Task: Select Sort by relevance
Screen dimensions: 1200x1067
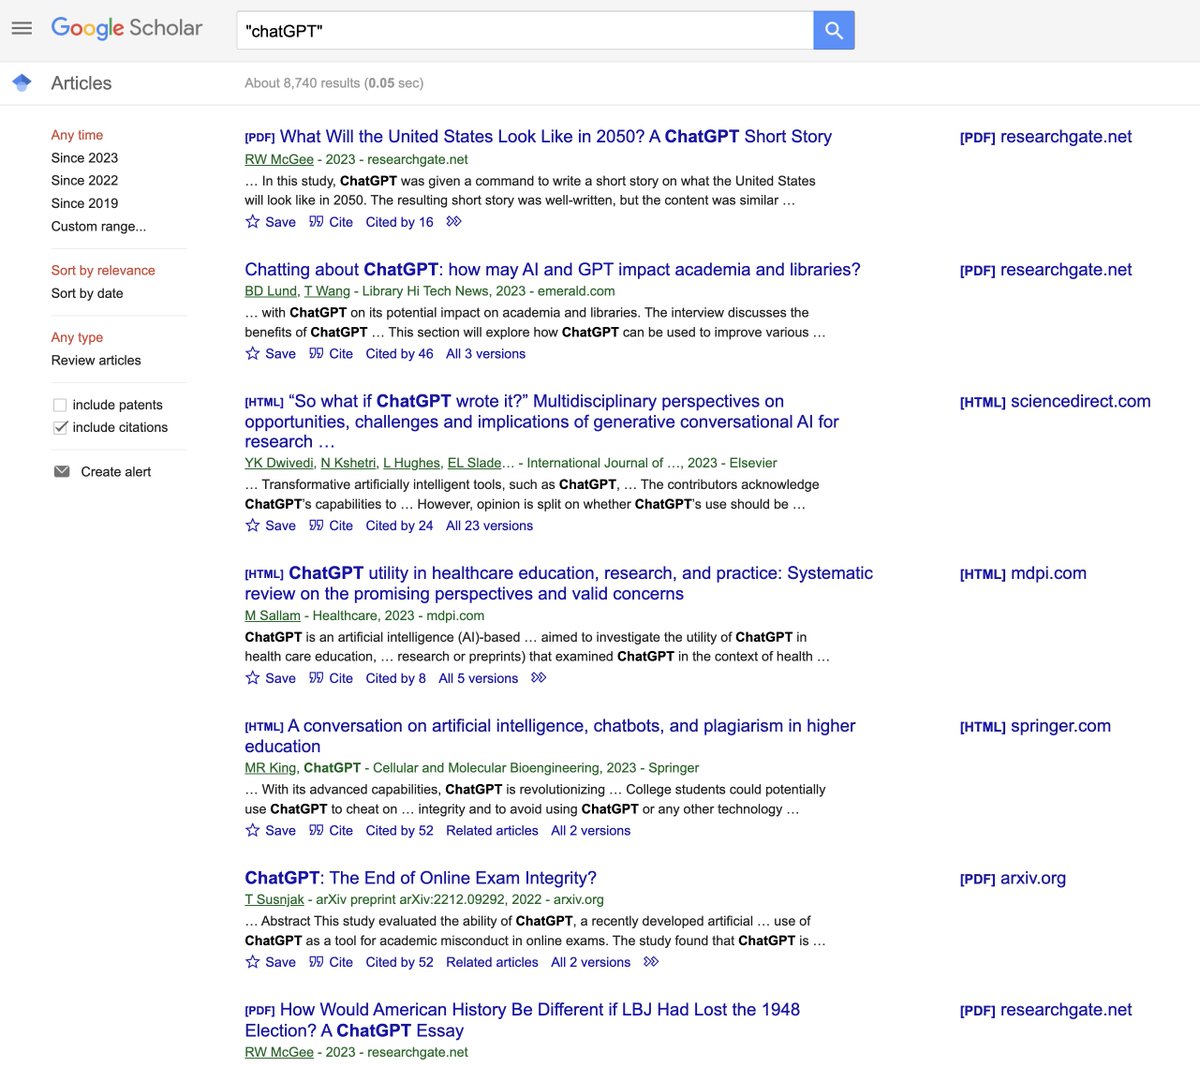Action: point(103,270)
